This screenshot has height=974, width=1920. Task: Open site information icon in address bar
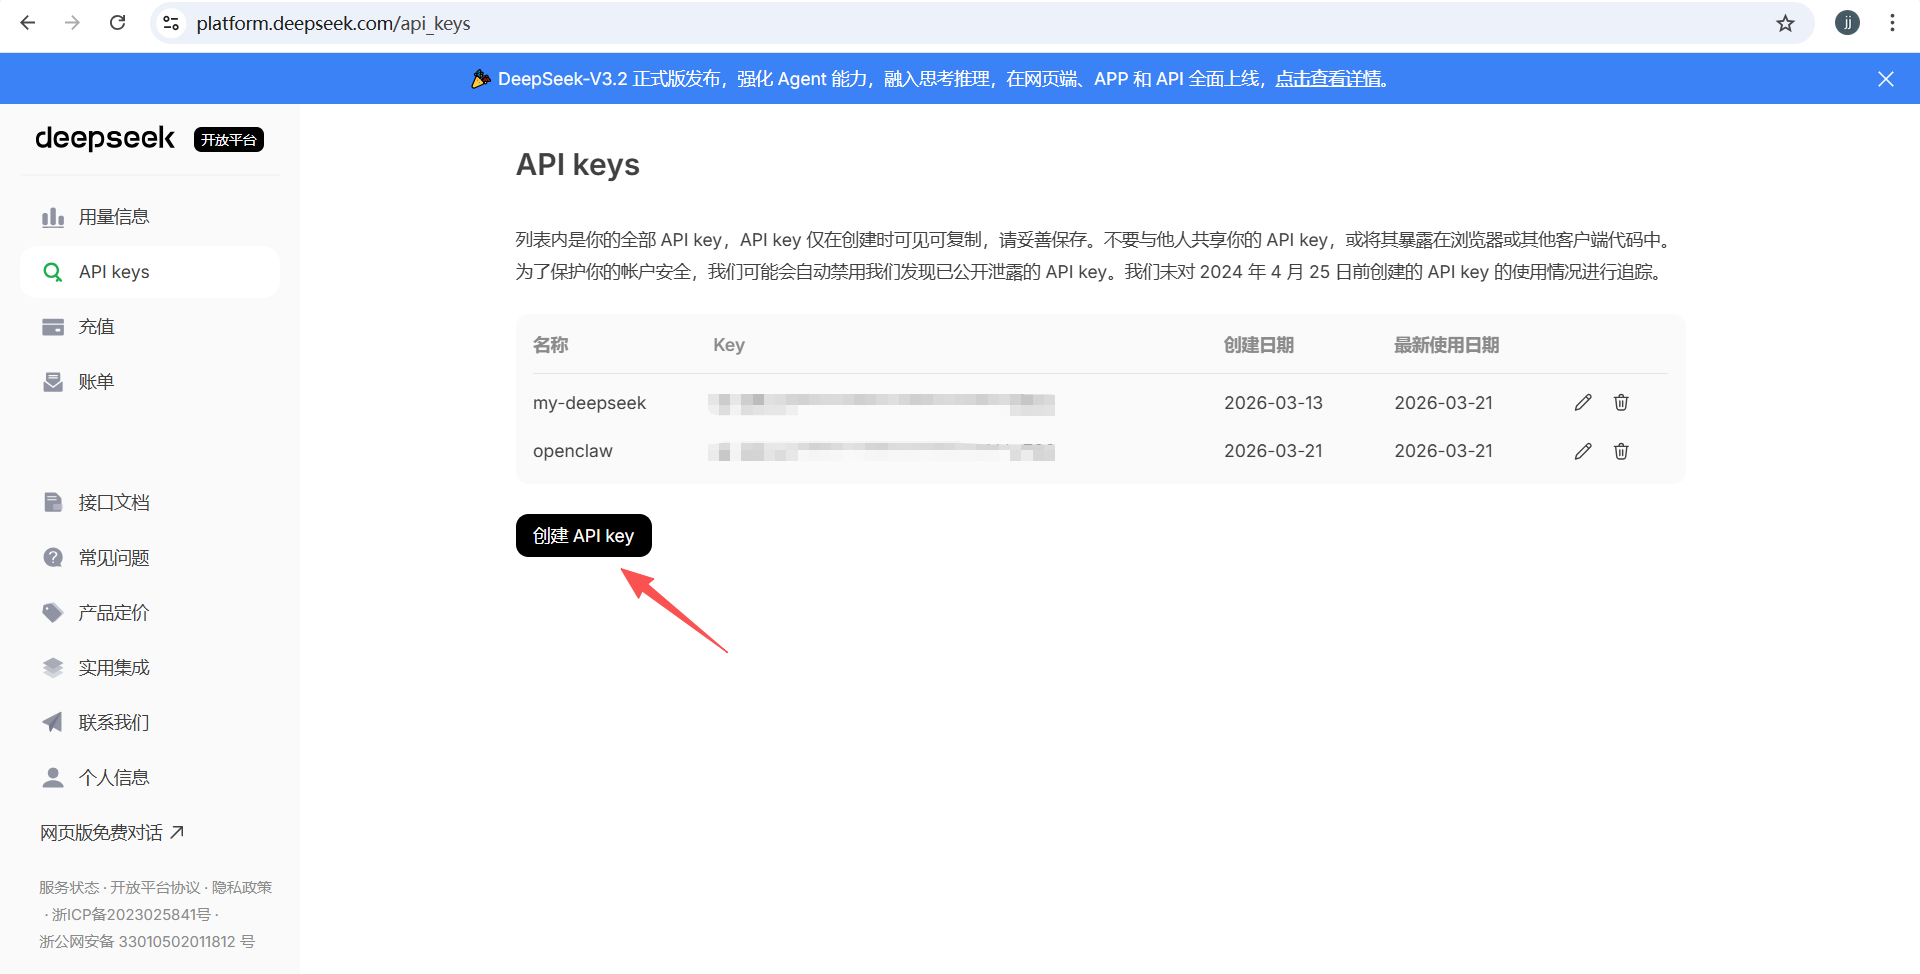(x=171, y=23)
